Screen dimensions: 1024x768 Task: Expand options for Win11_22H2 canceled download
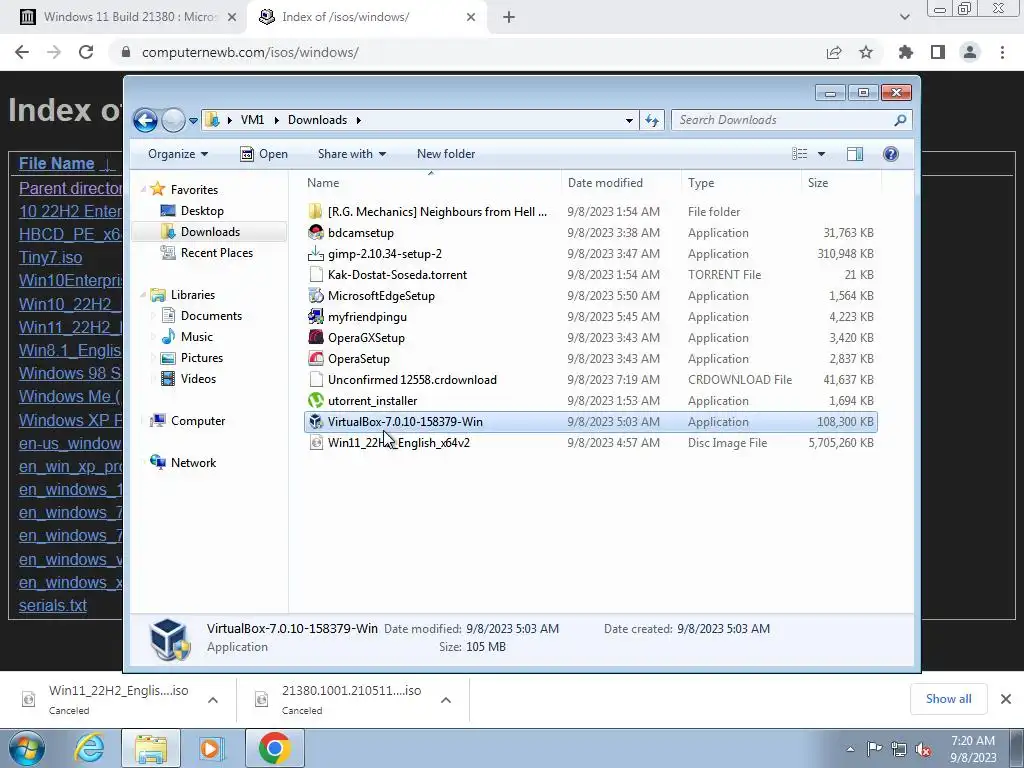213,700
